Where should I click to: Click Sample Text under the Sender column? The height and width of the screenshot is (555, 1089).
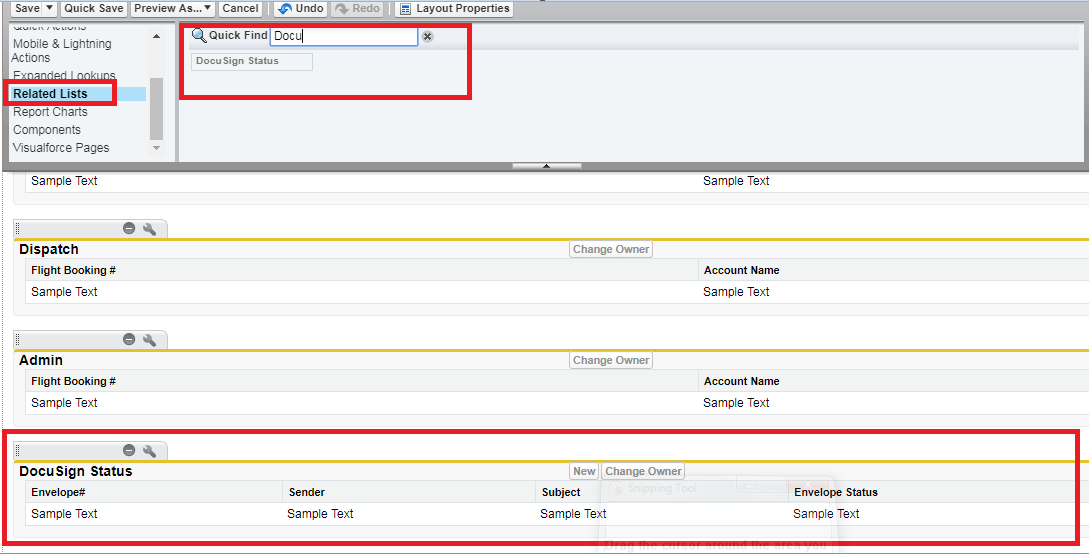point(320,514)
